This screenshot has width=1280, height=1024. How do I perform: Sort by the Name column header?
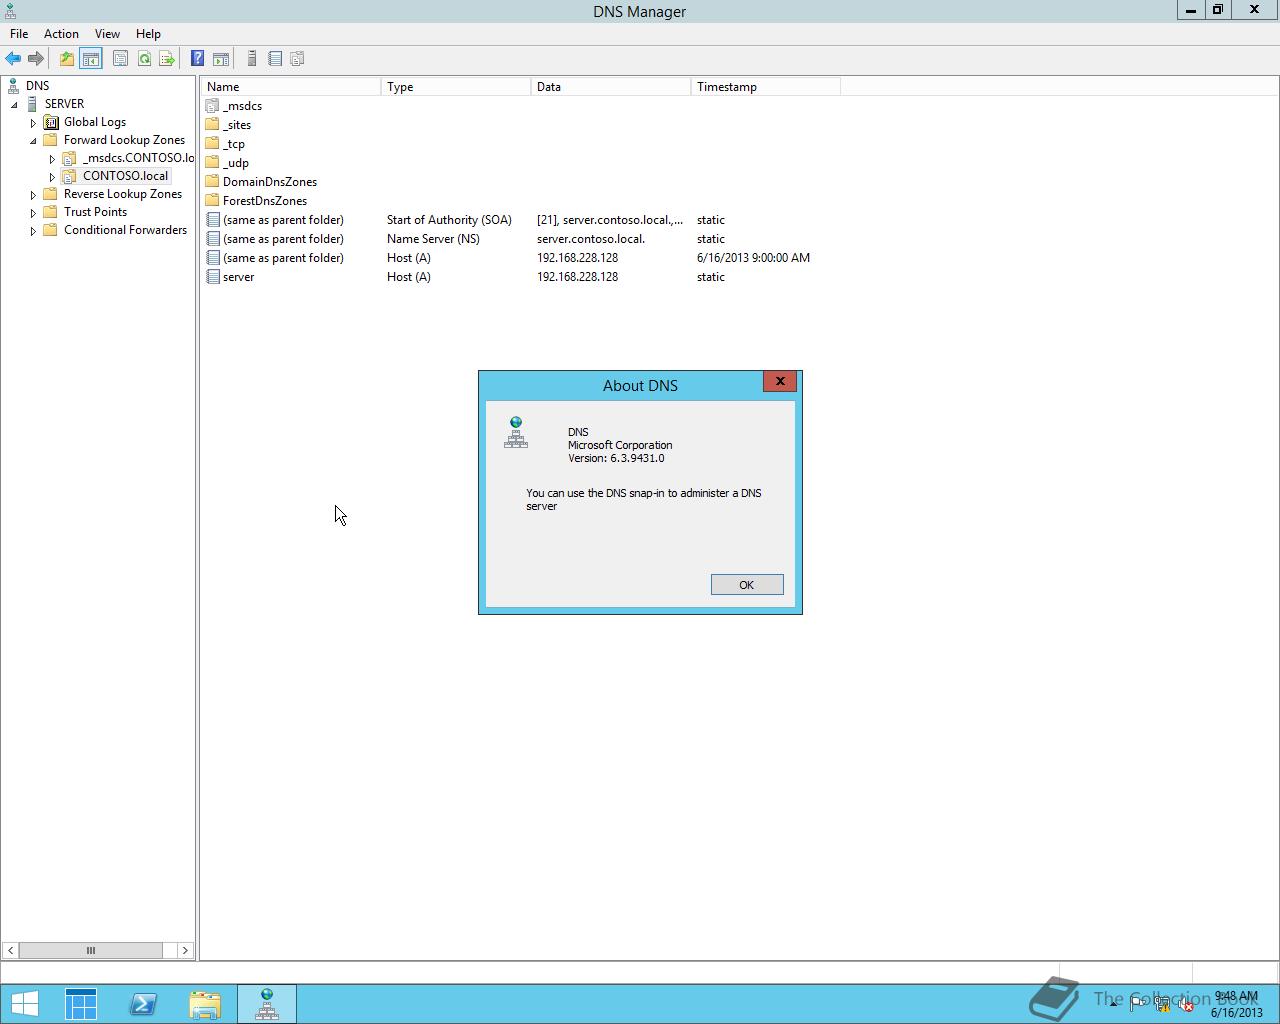(290, 87)
